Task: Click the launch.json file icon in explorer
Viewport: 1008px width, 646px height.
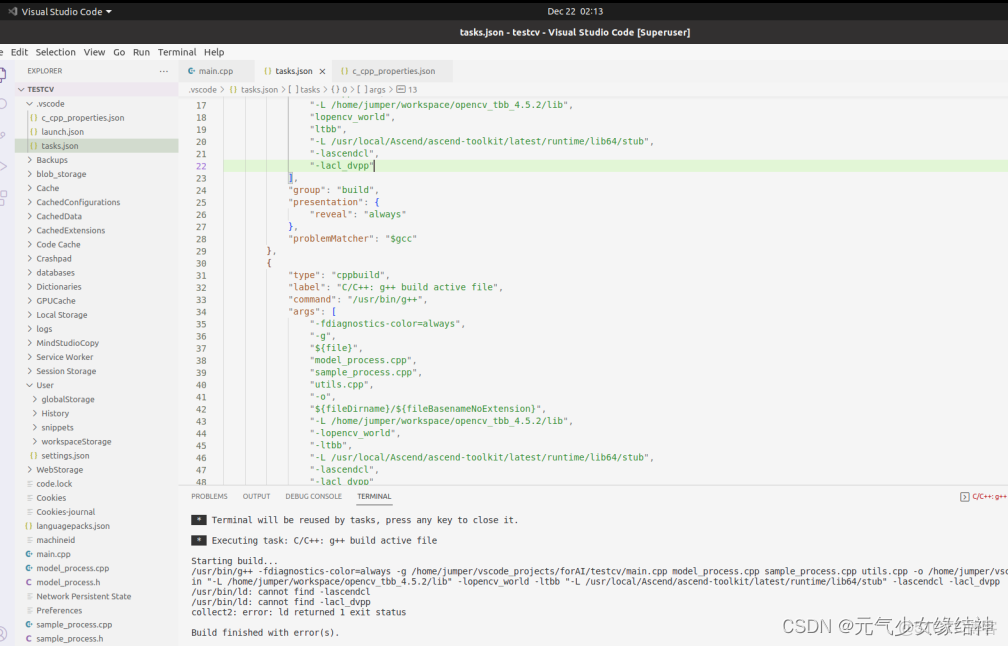Action: (x=33, y=132)
